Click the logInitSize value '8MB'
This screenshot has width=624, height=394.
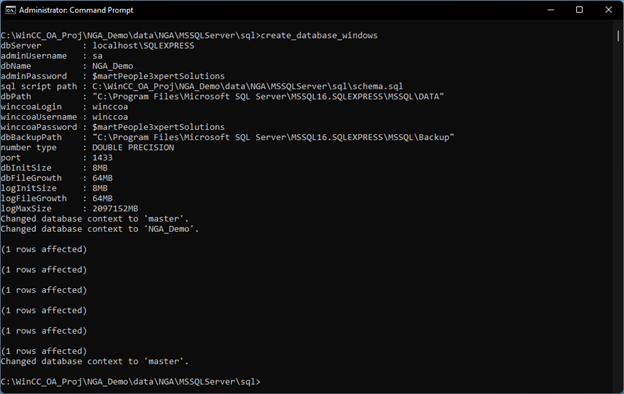[x=100, y=188]
